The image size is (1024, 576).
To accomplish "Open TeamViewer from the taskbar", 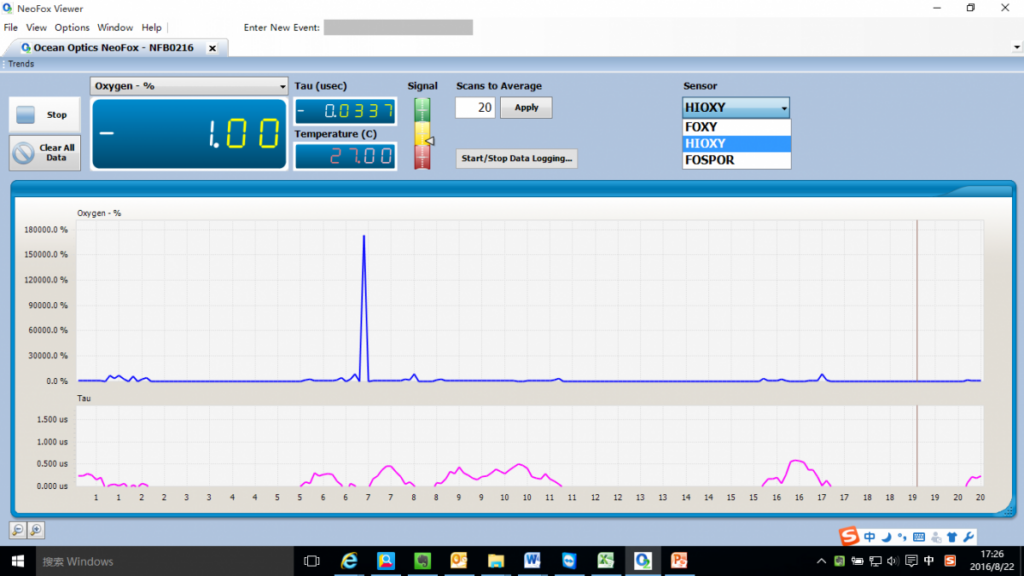I will click(569, 561).
